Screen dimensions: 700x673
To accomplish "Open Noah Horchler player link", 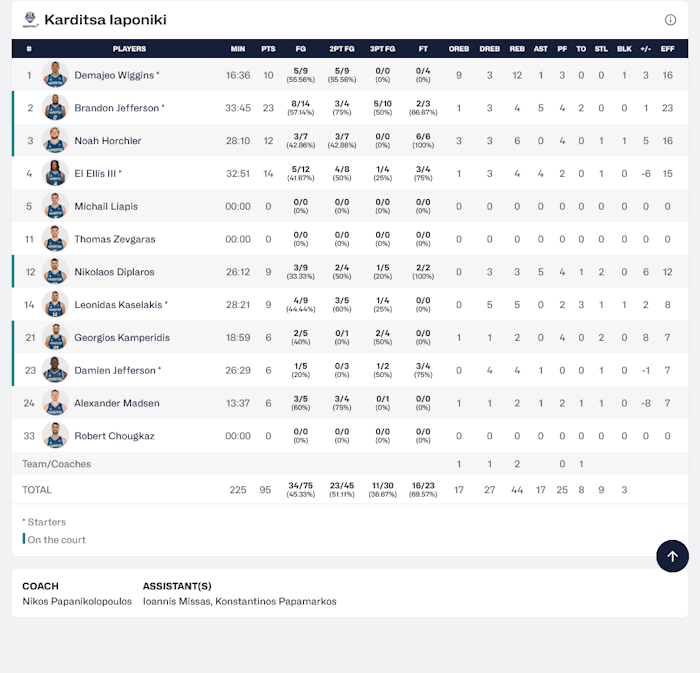I will tap(108, 141).
